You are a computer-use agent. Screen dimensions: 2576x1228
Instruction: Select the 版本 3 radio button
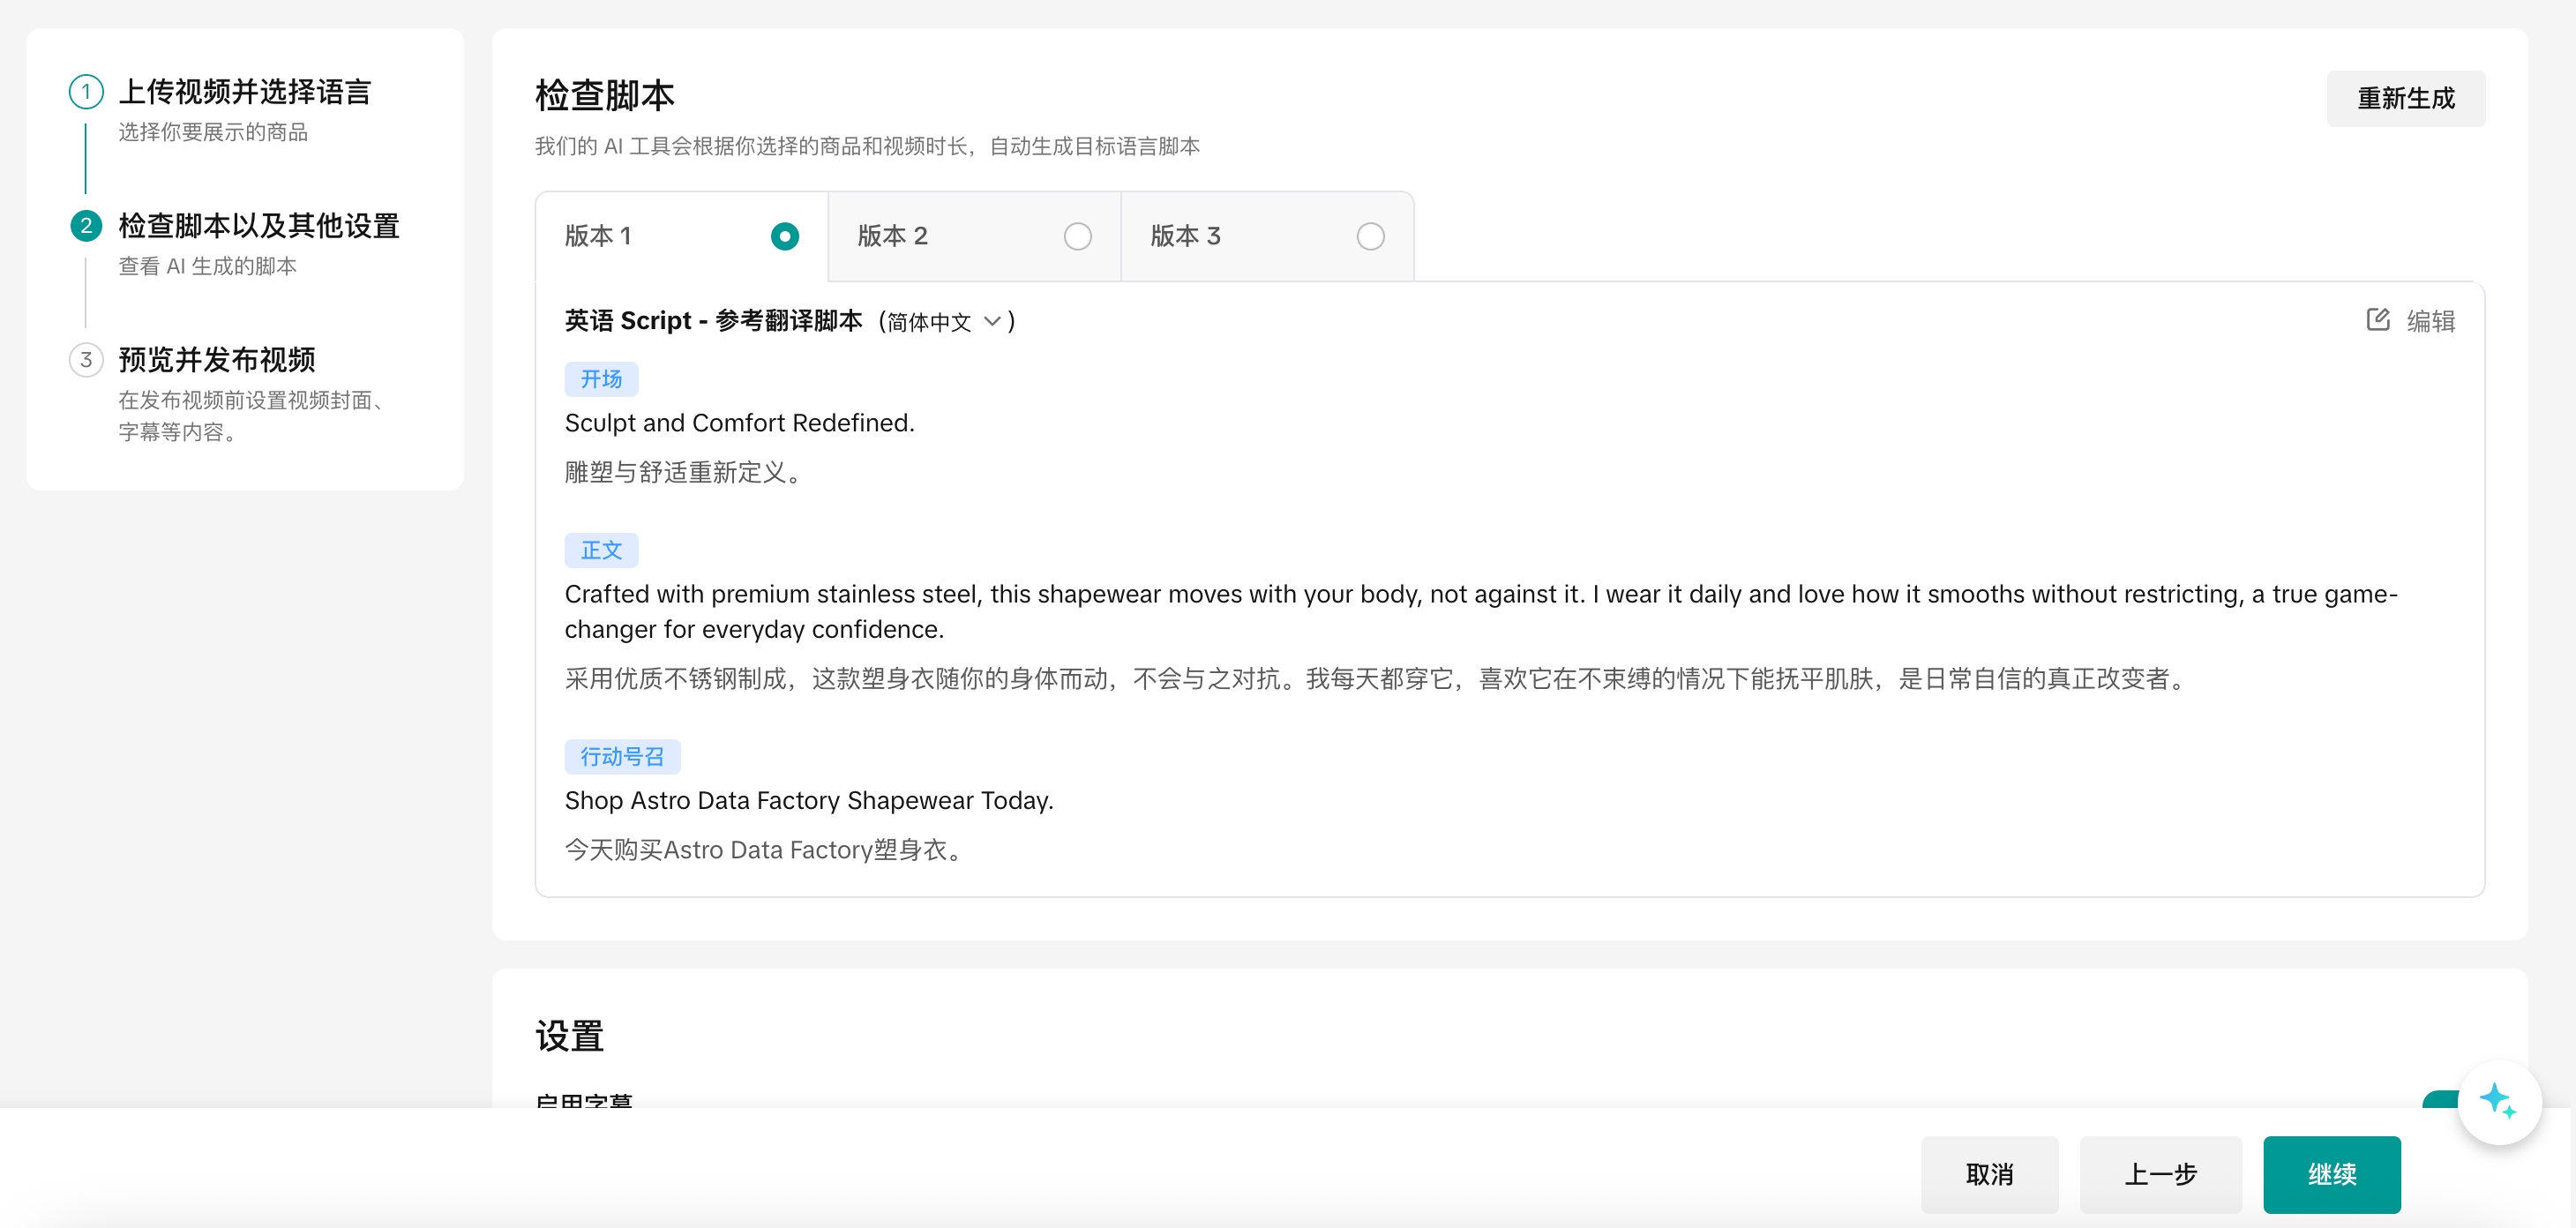pyautogui.click(x=1370, y=237)
